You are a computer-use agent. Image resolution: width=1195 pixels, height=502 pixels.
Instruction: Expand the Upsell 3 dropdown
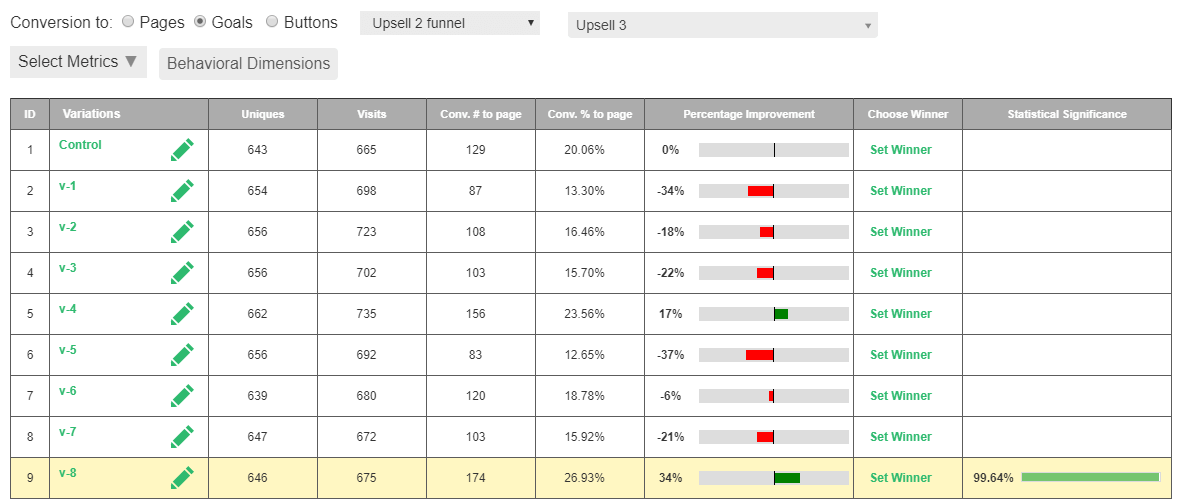tap(722, 25)
